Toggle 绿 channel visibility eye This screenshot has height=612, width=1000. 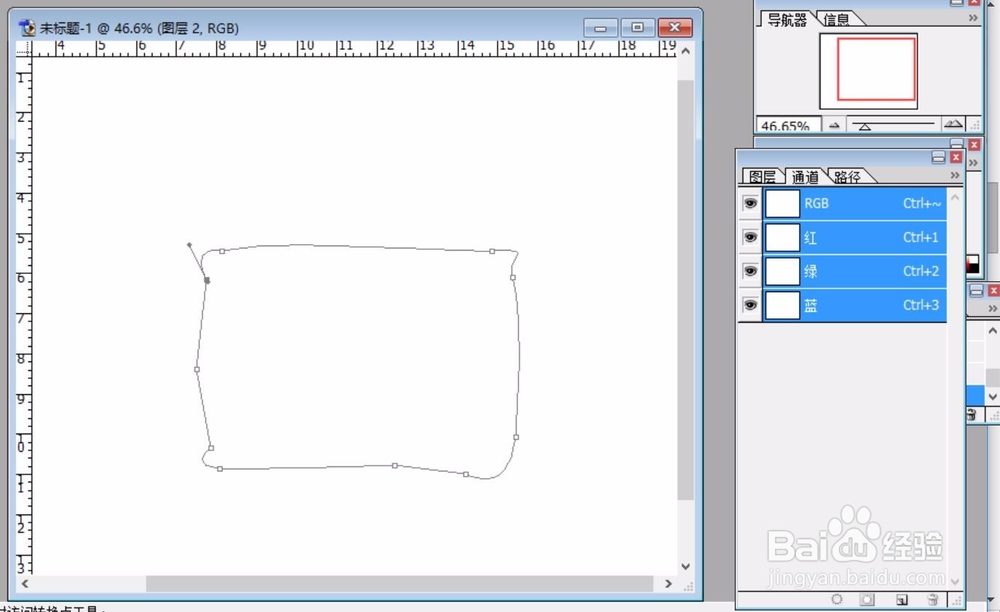coord(750,271)
